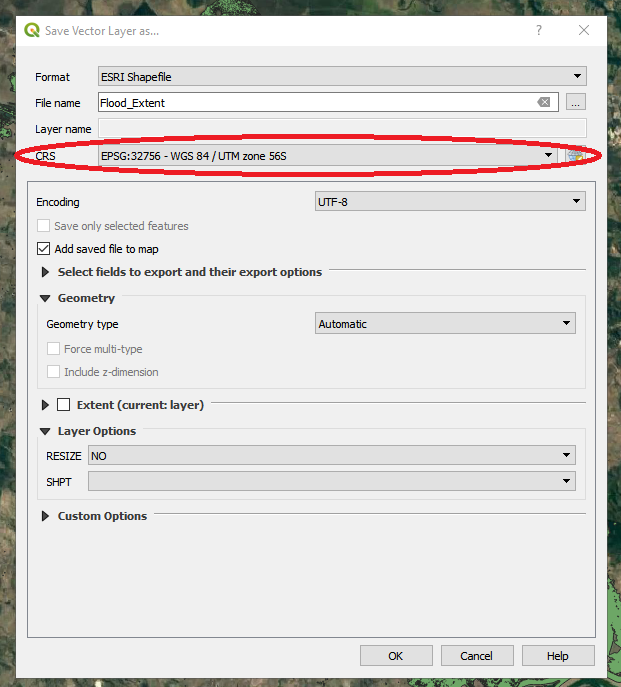Collapse the Layer Options section
621x687 pixels.
pos(45,431)
